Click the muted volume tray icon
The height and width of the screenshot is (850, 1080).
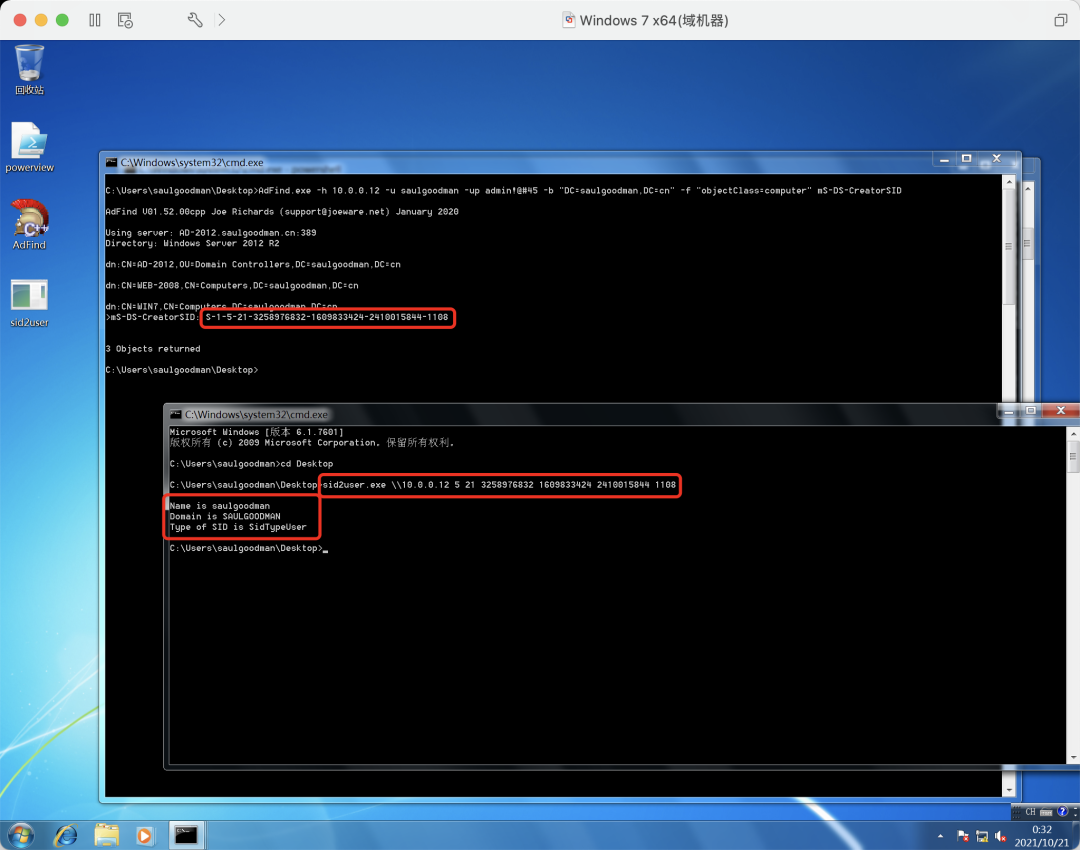tap(1001, 836)
